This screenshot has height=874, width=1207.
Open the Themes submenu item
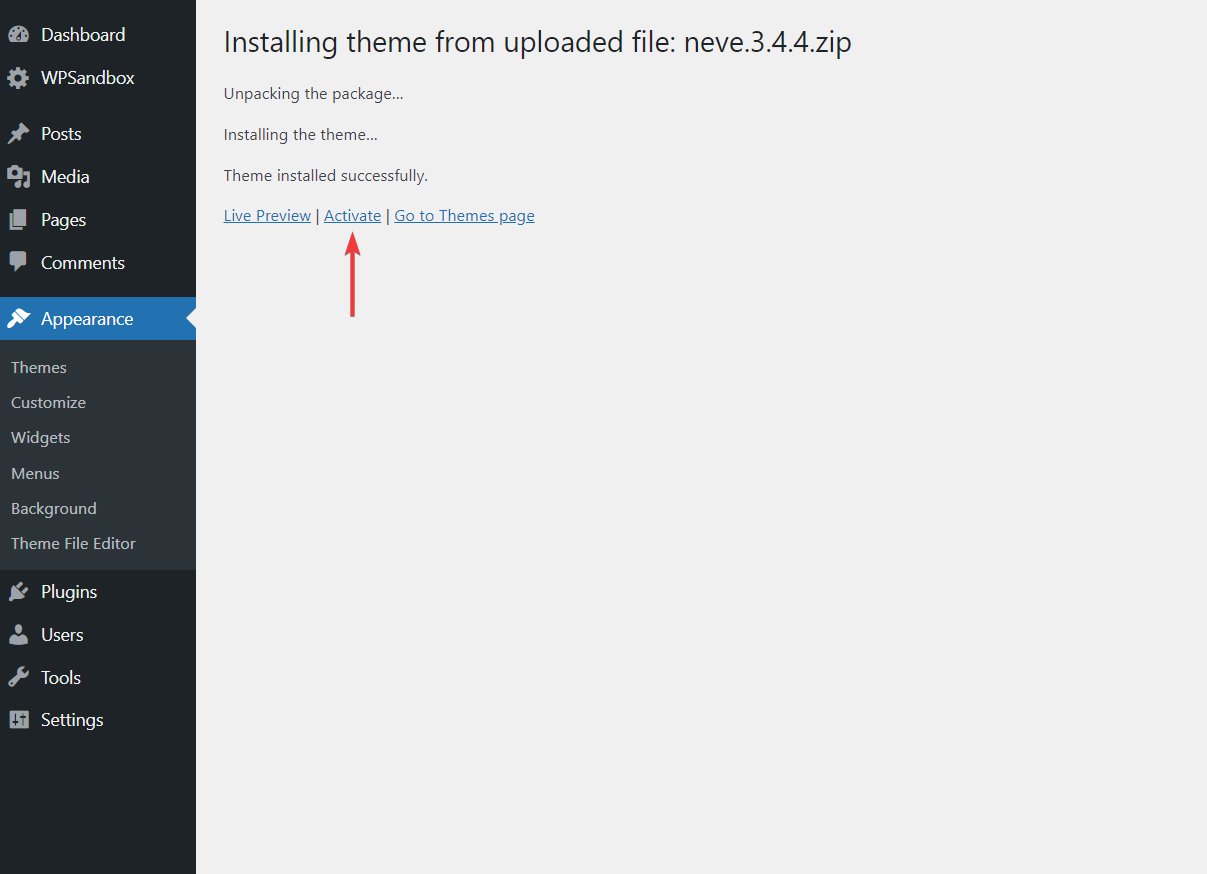pos(38,367)
